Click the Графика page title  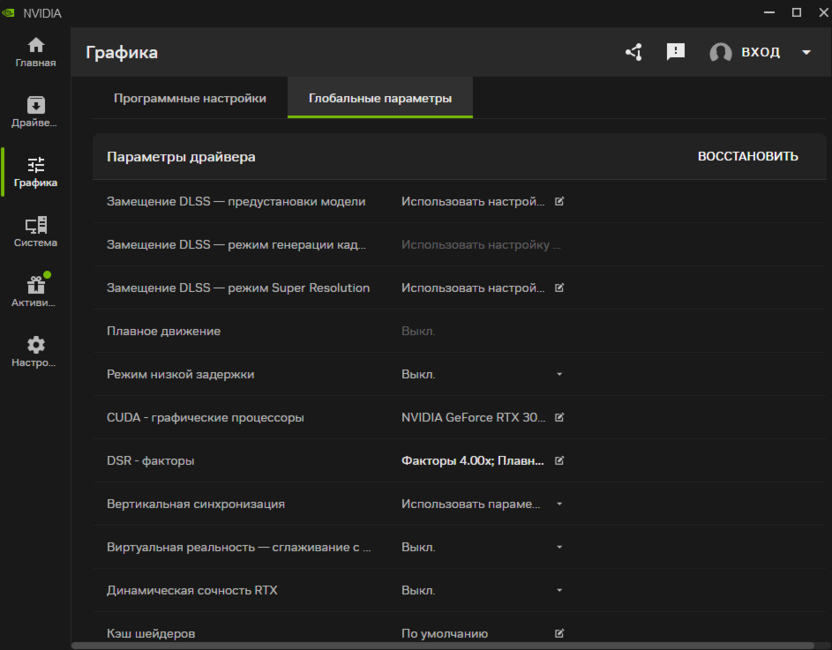coord(122,53)
